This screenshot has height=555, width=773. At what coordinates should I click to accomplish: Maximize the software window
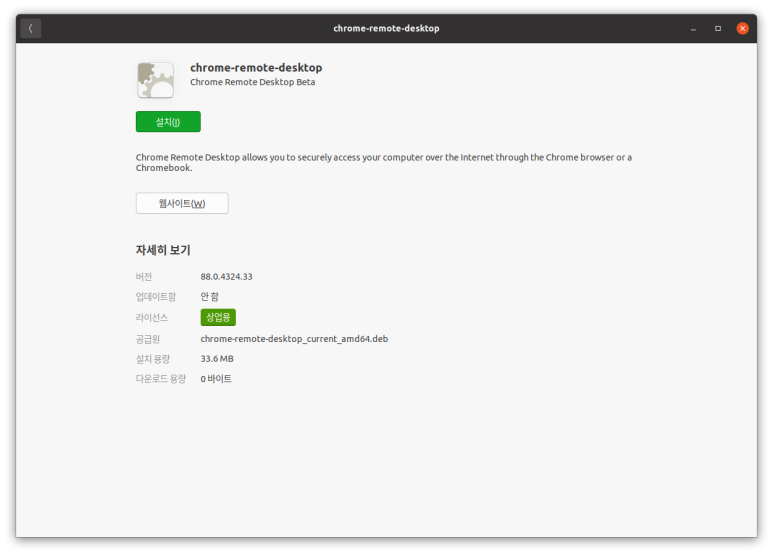pos(718,29)
